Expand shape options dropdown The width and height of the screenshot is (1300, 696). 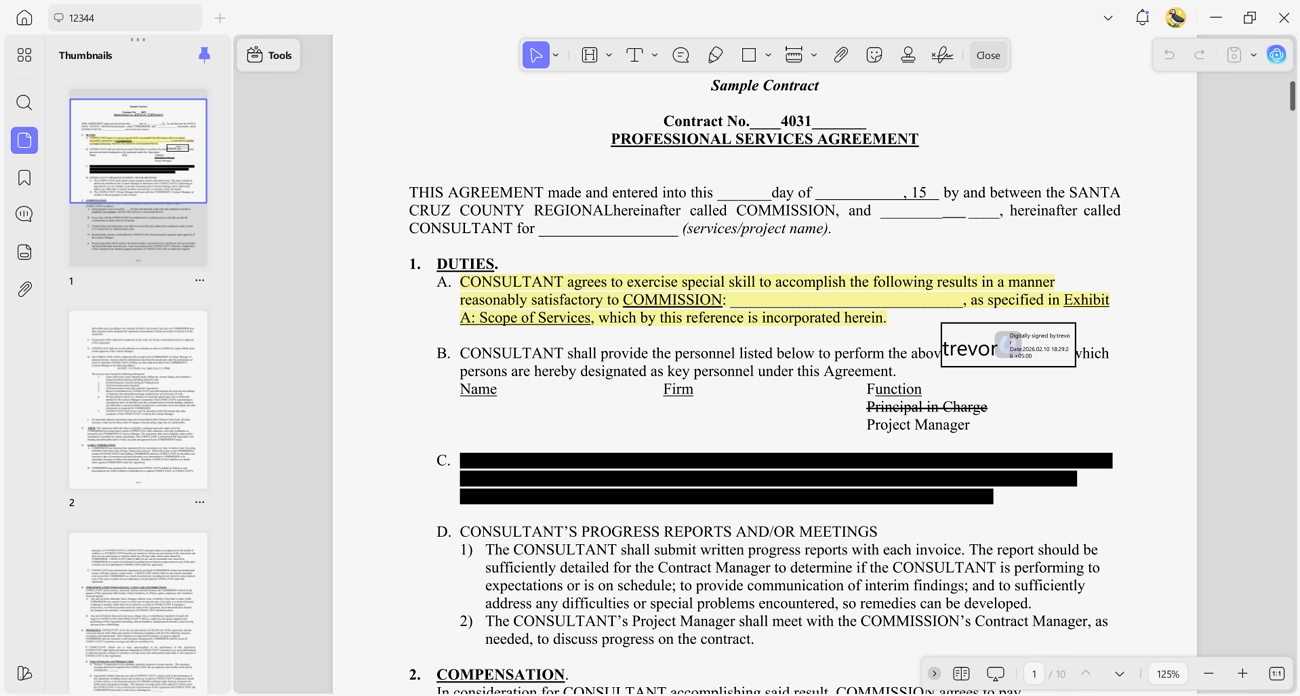pos(768,55)
